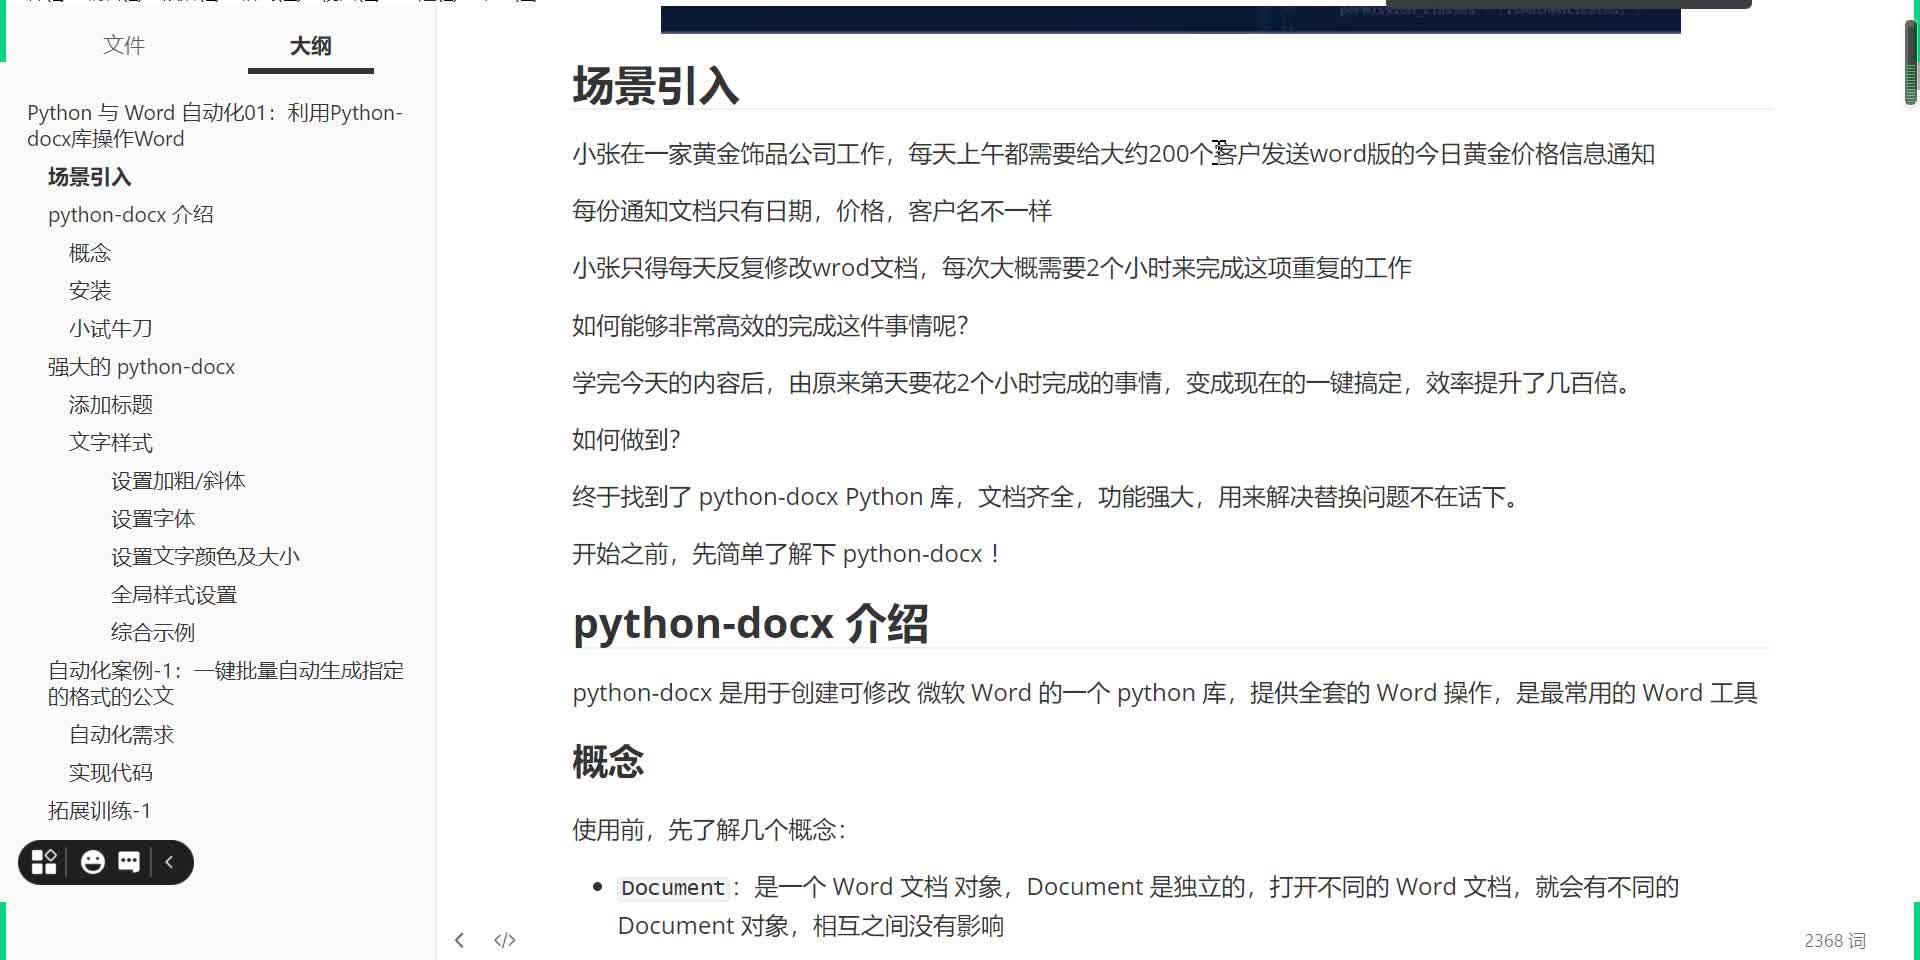Click the source code view </> icon
The height and width of the screenshot is (960, 1920).
pyautogui.click(x=505, y=939)
